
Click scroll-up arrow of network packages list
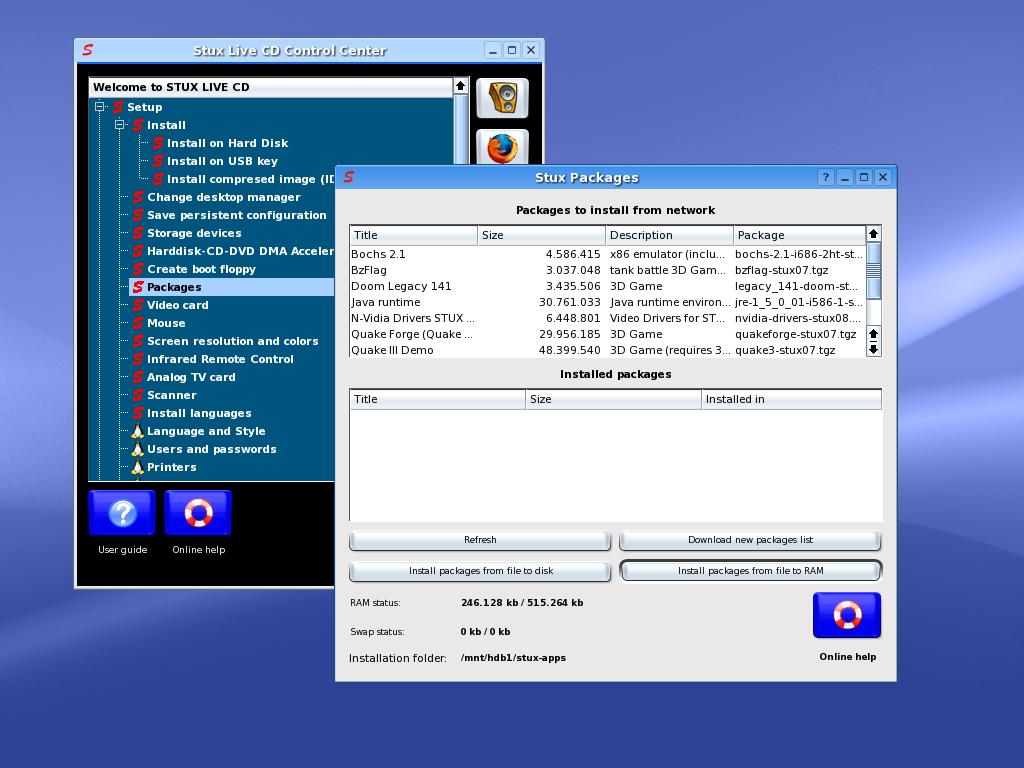[873, 234]
